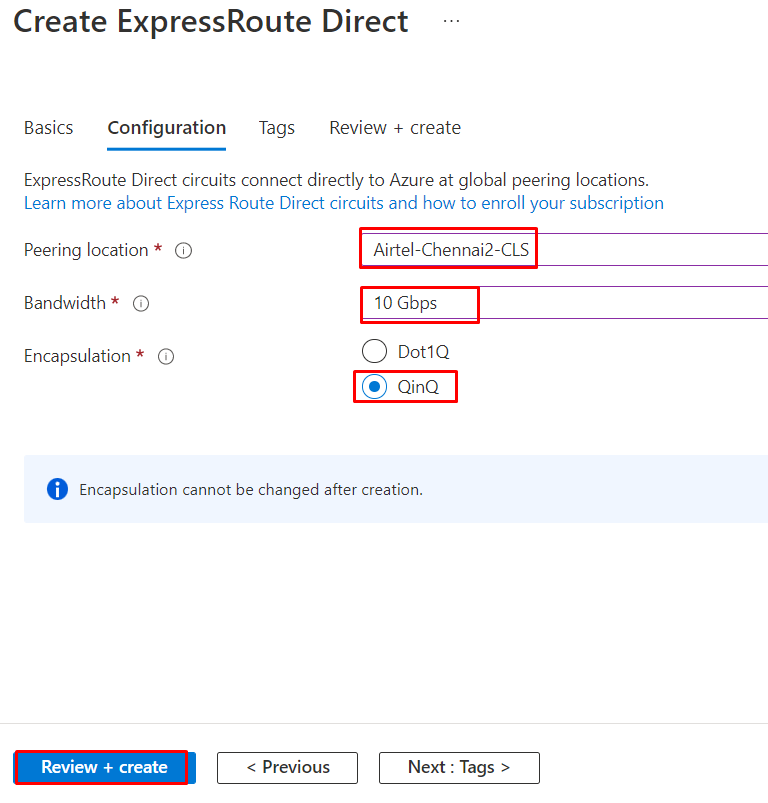Viewport: 768px width, 803px height.
Task: Click the Peering location info icon
Action: click(183, 251)
